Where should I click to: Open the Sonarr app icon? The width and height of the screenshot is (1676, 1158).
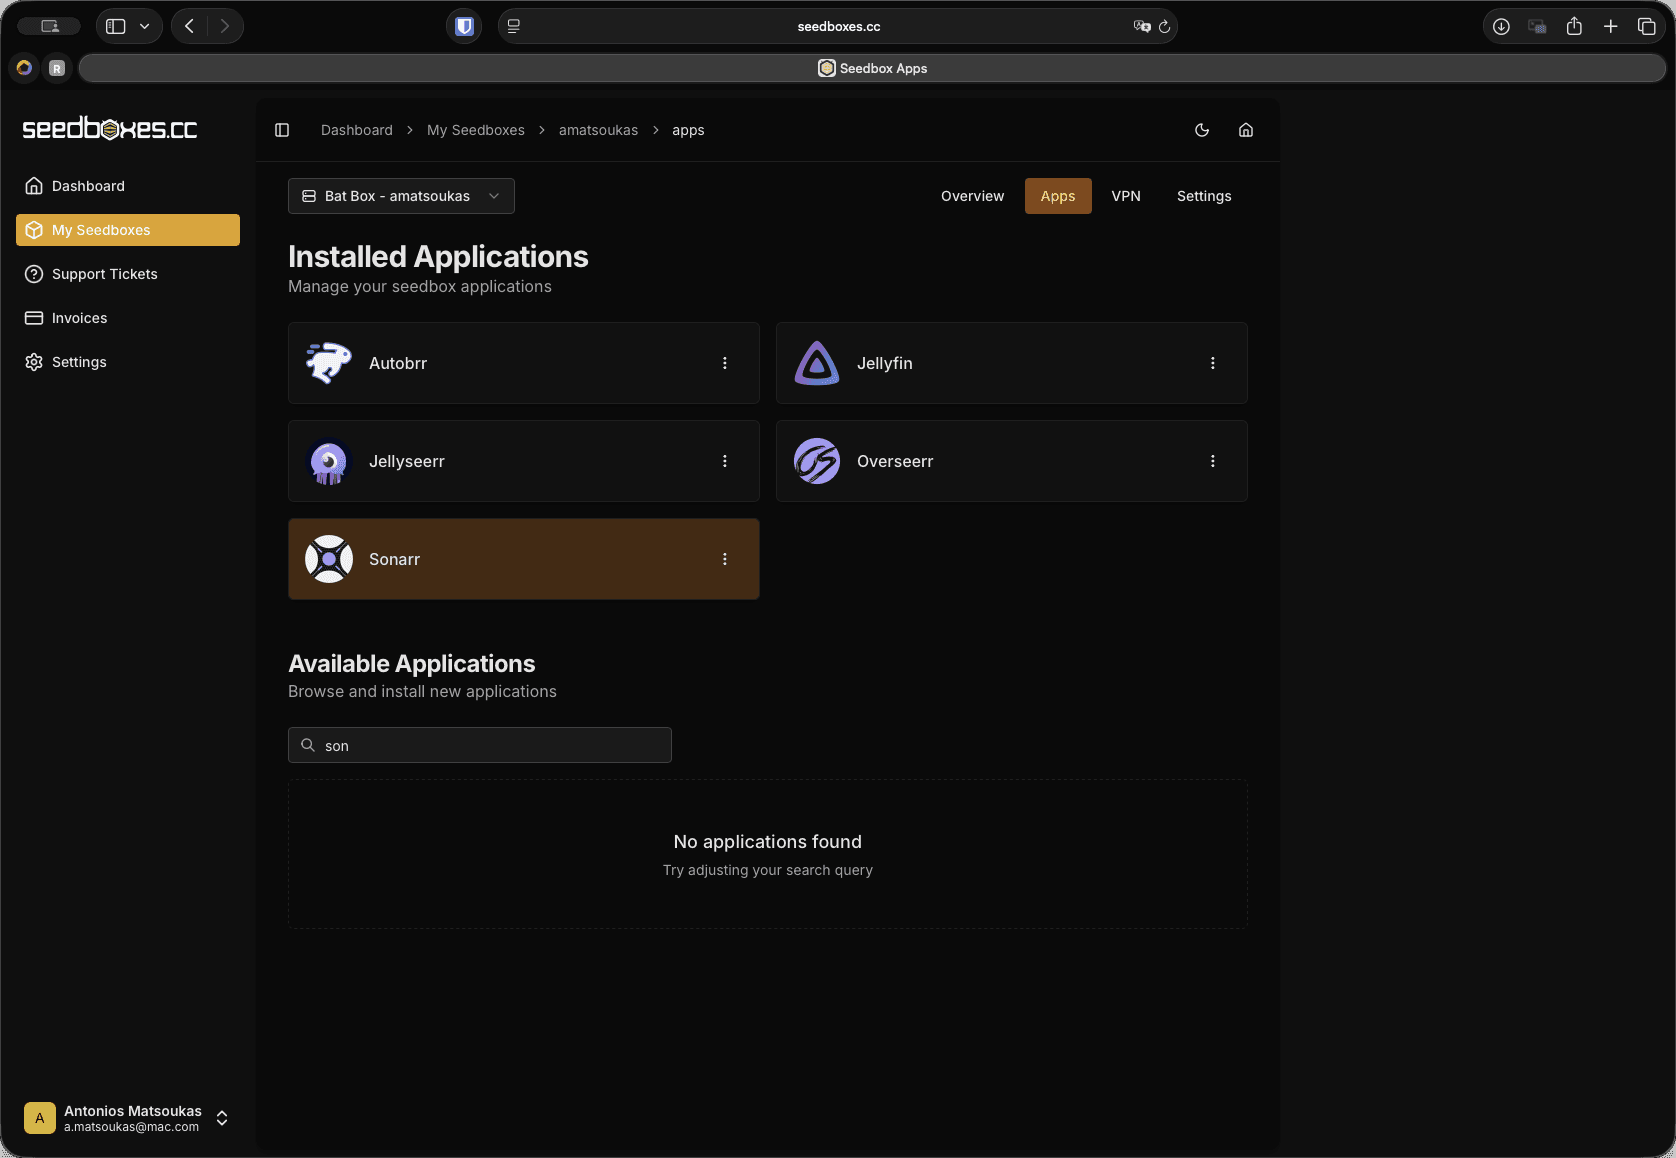pyautogui.click(x=329, y=559)
